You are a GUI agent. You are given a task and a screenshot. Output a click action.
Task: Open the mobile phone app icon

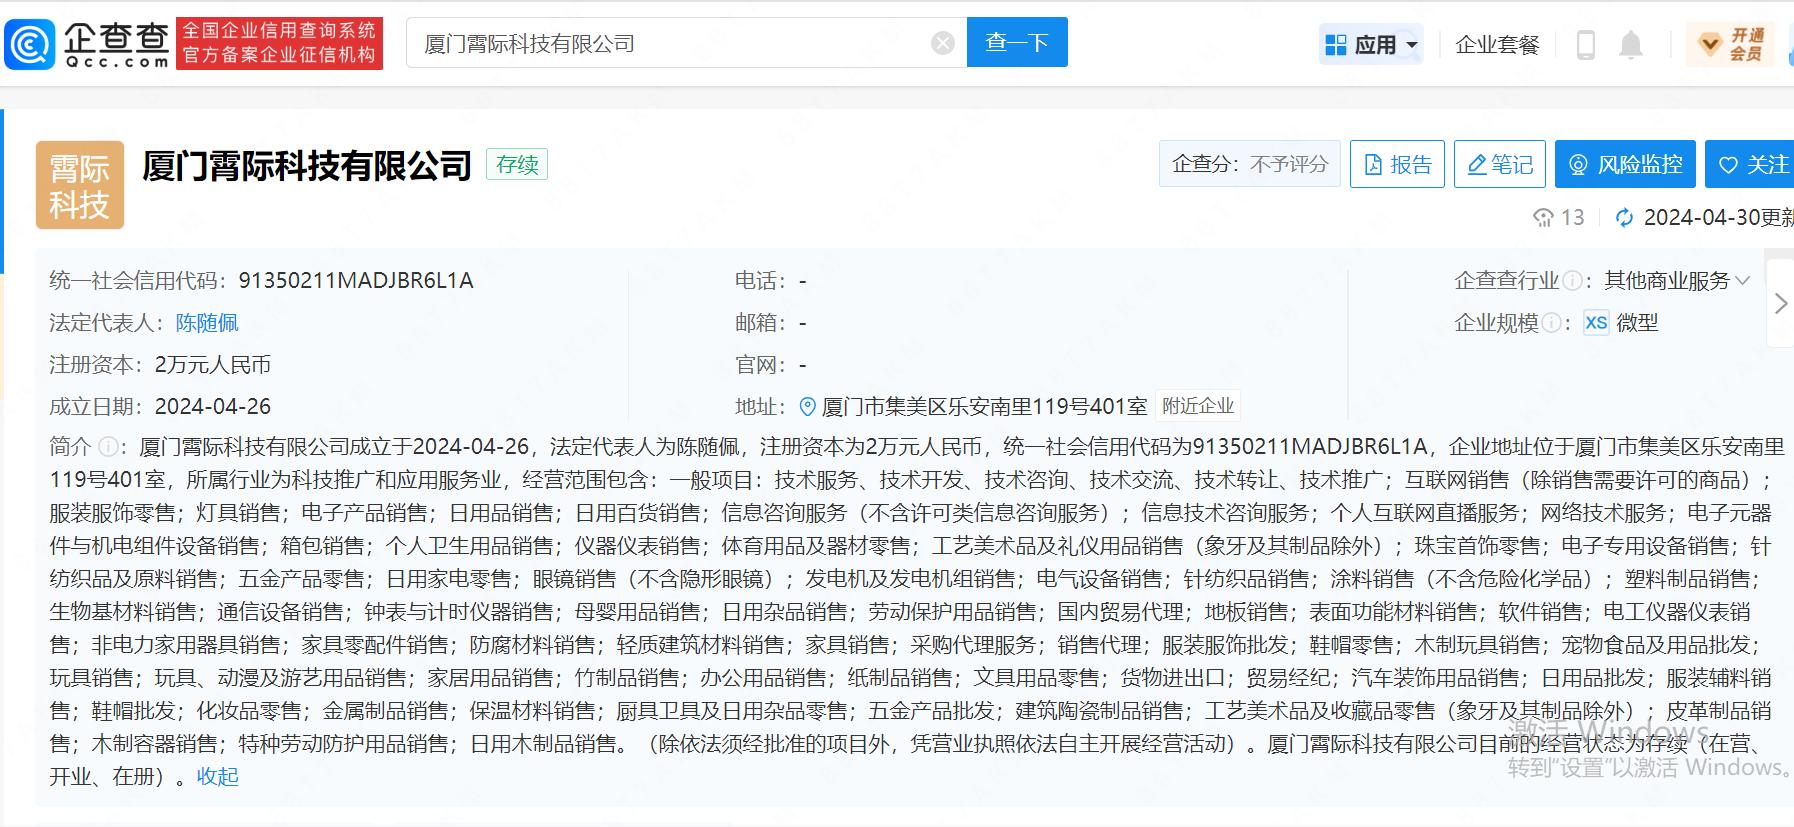tap(1585, 44)
